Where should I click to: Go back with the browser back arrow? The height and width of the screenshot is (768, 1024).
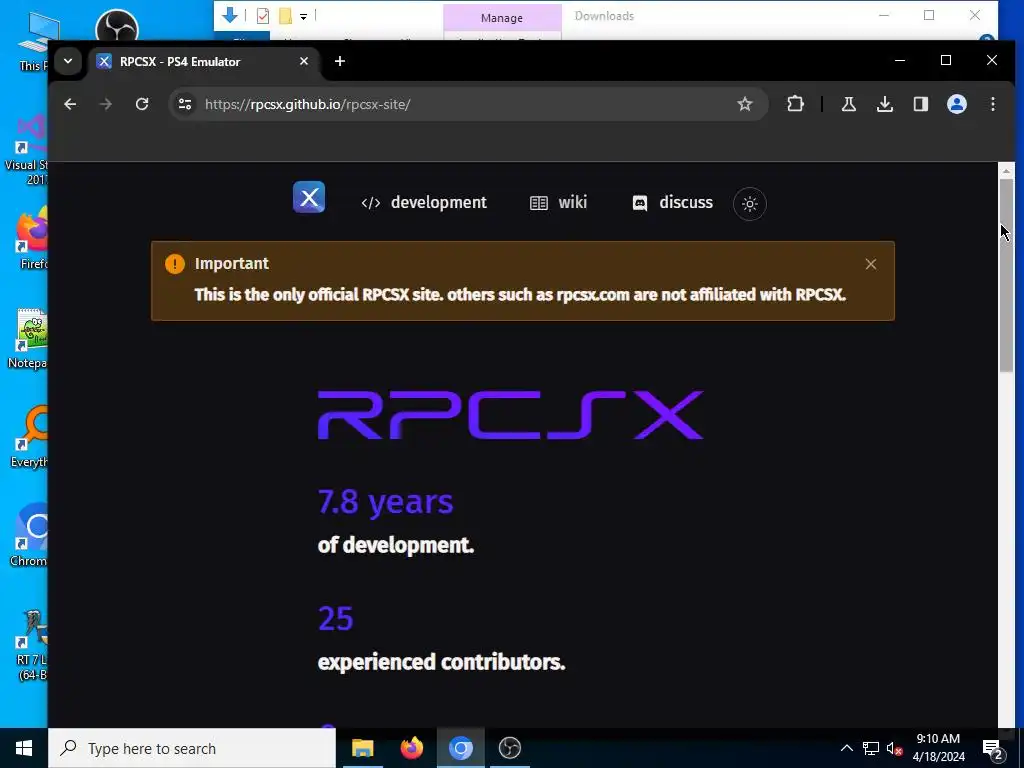tap(70, 104)
